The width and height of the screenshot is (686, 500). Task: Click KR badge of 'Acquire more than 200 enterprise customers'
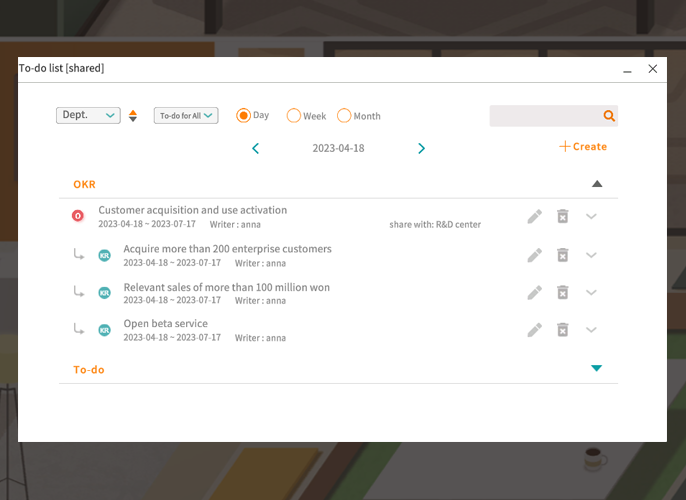(104, 255)
